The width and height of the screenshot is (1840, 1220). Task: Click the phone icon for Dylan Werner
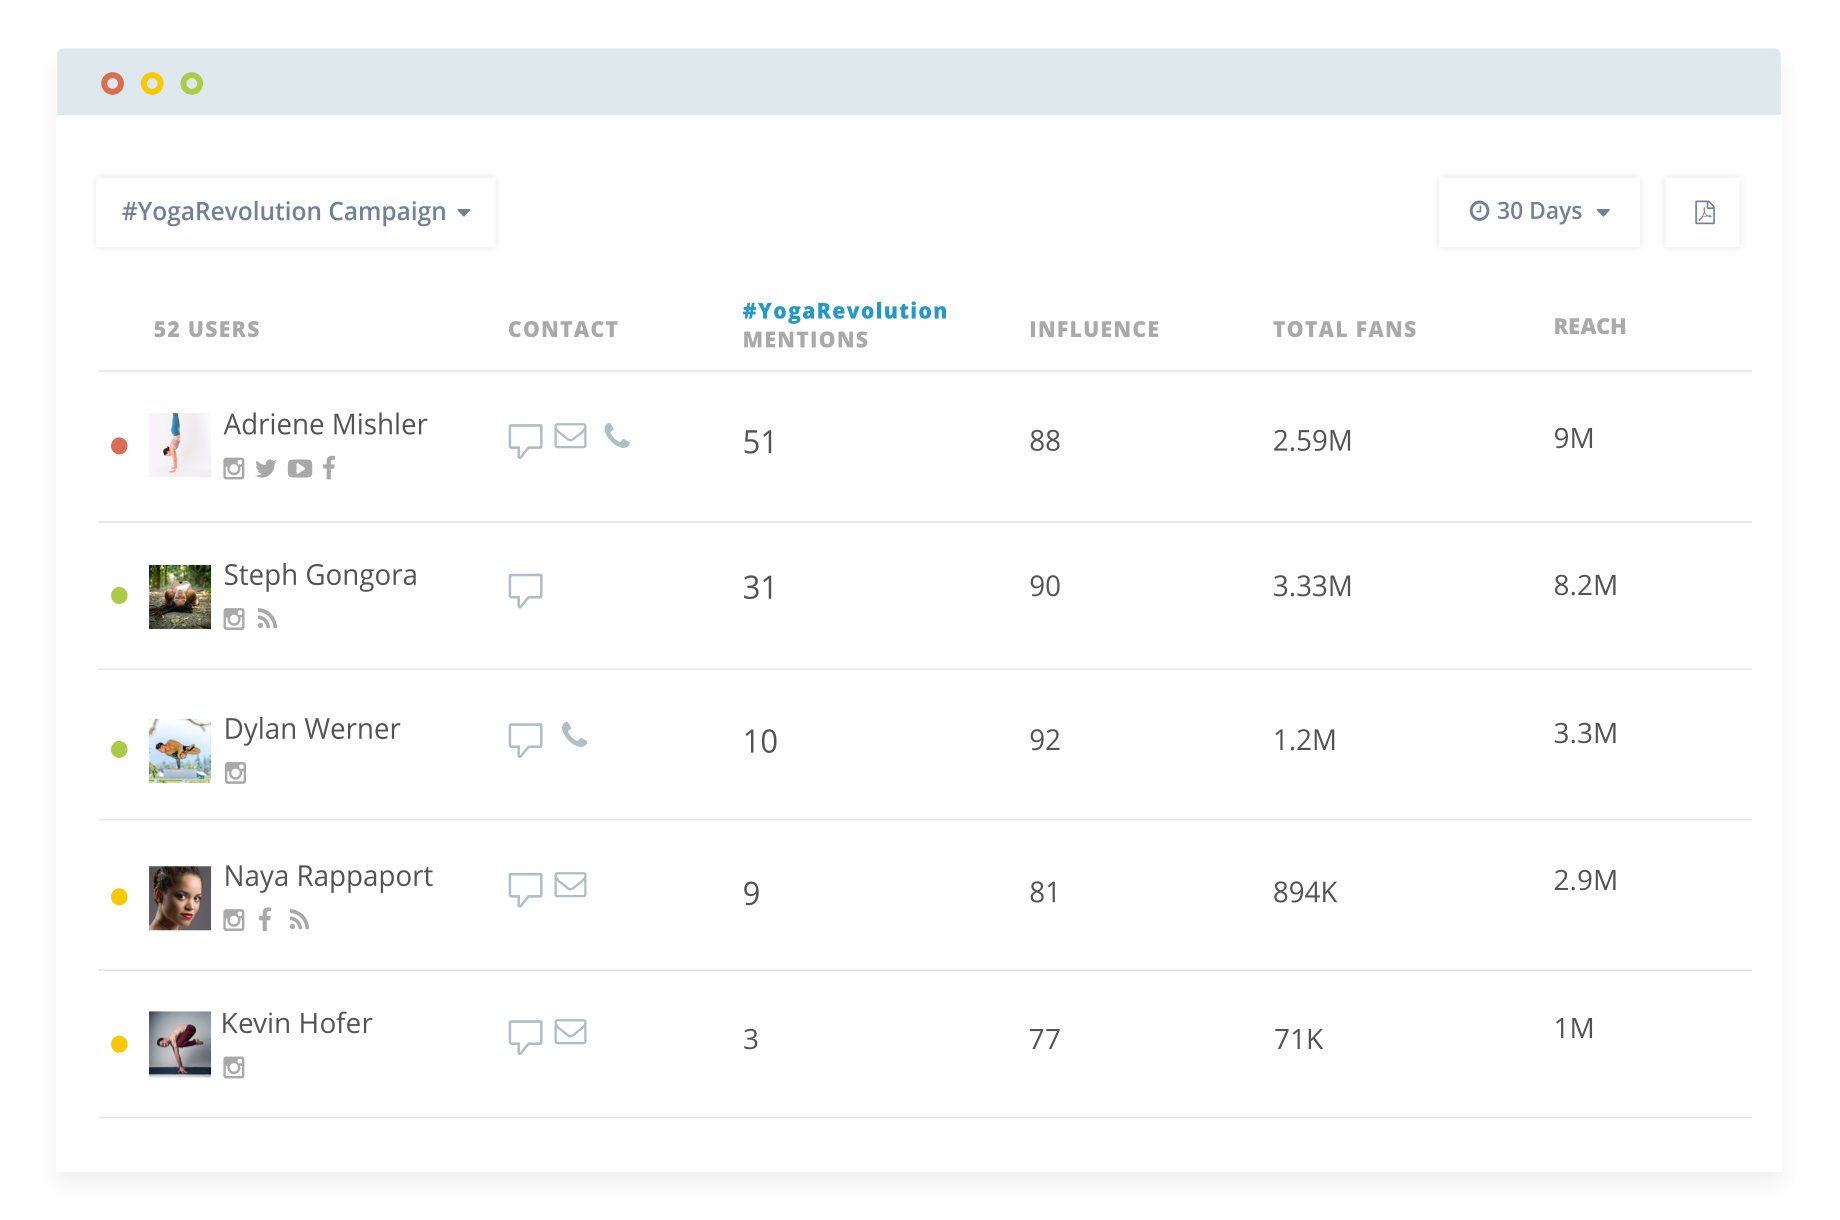click(574, 735)
